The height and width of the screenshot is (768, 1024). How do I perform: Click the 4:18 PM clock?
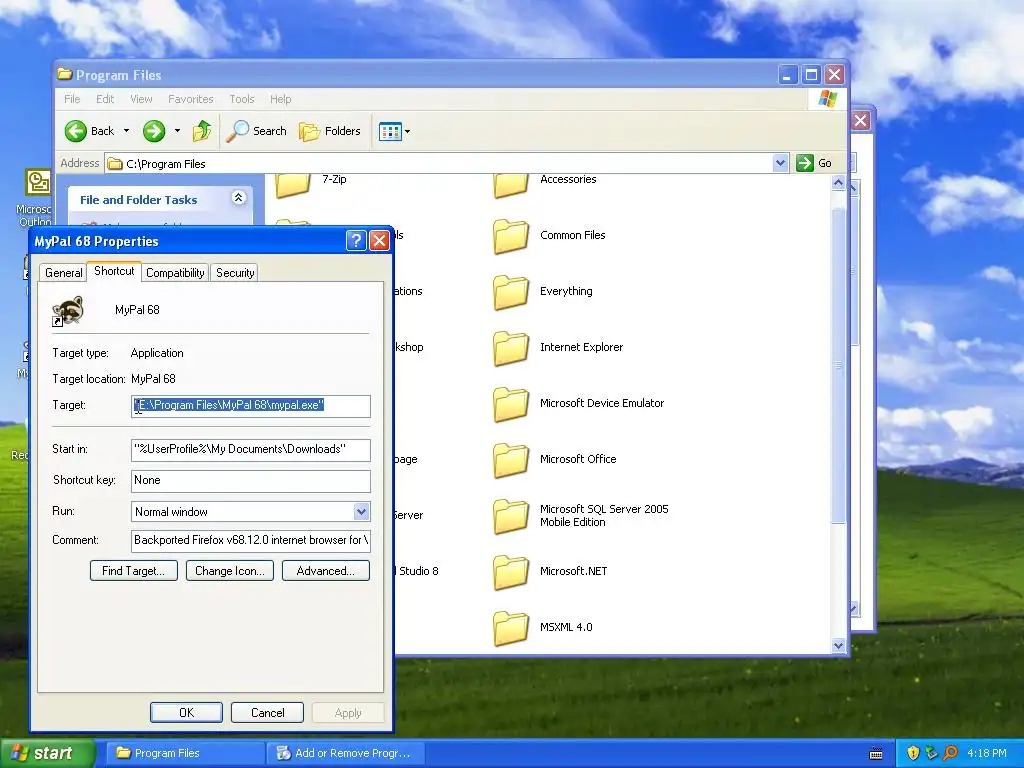pyautogui.click(x=986, y=753)
